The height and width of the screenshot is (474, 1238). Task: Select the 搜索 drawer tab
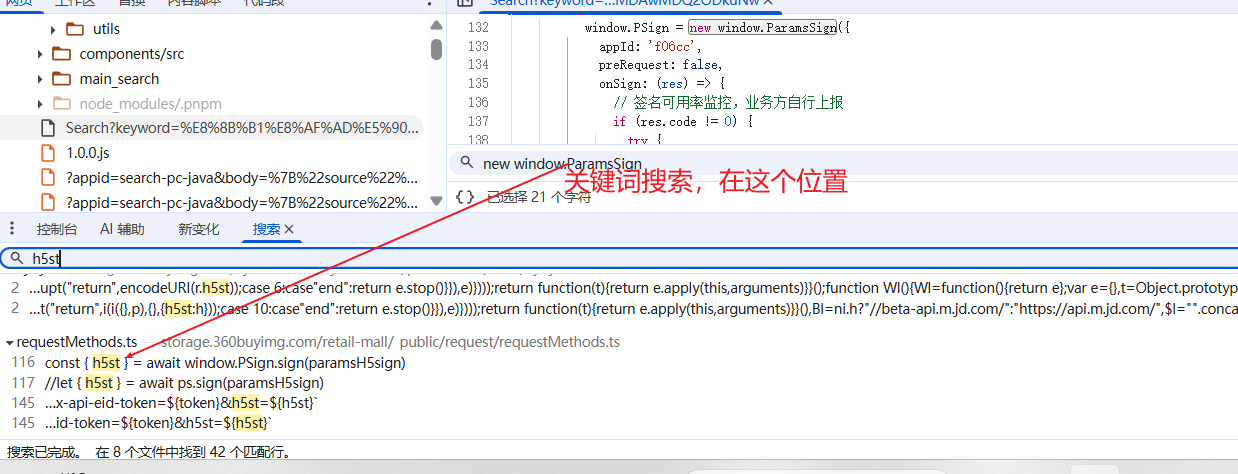(267, 229)
